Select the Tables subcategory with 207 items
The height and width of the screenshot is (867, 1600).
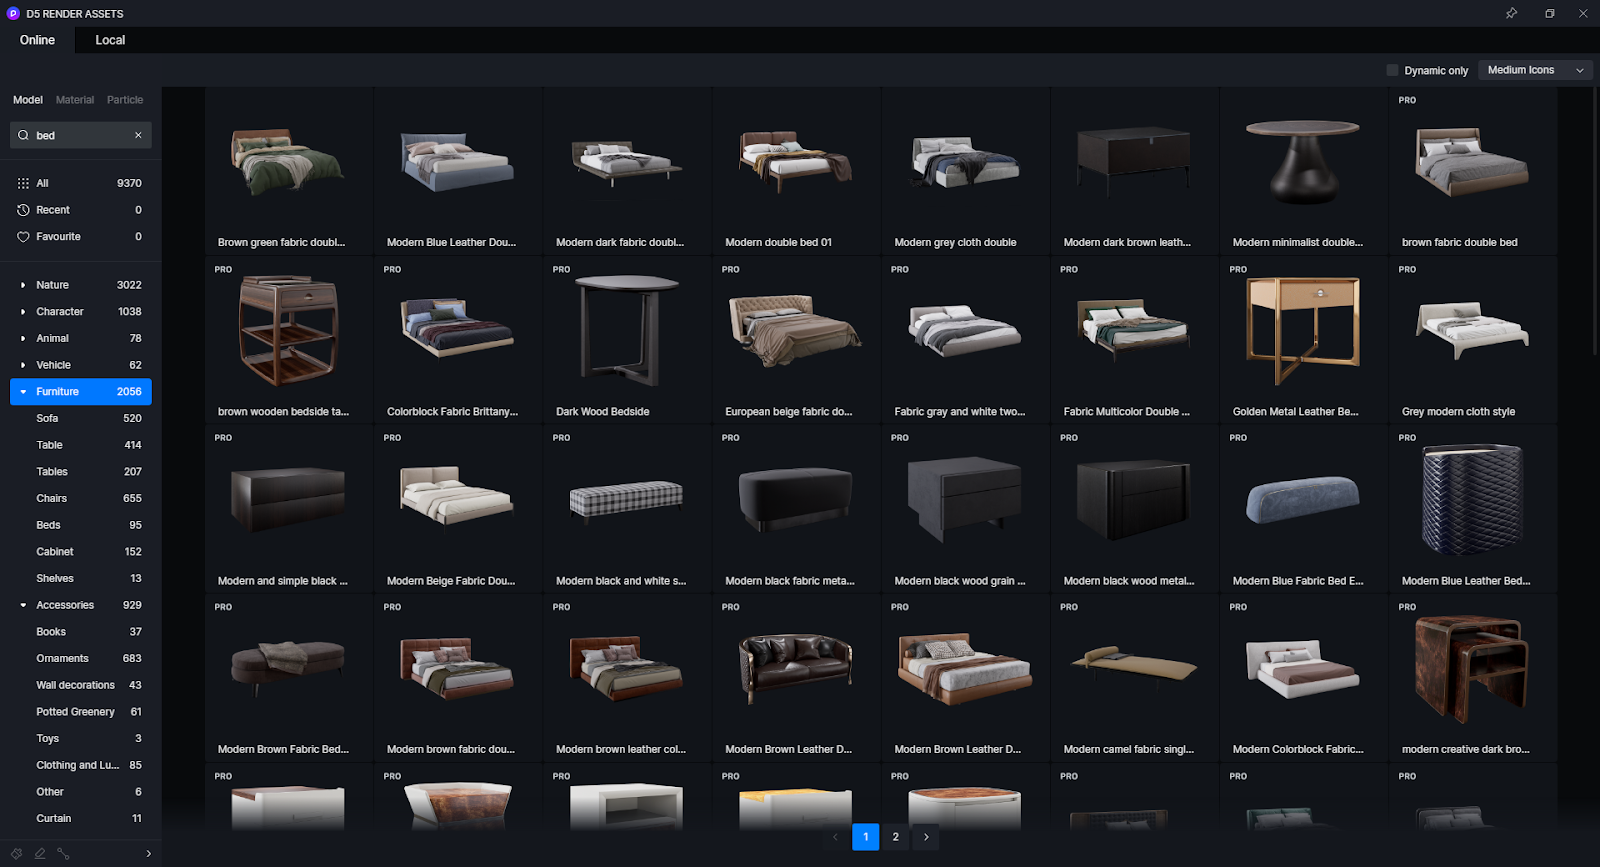pyautogui.click(x=80, y=472)
